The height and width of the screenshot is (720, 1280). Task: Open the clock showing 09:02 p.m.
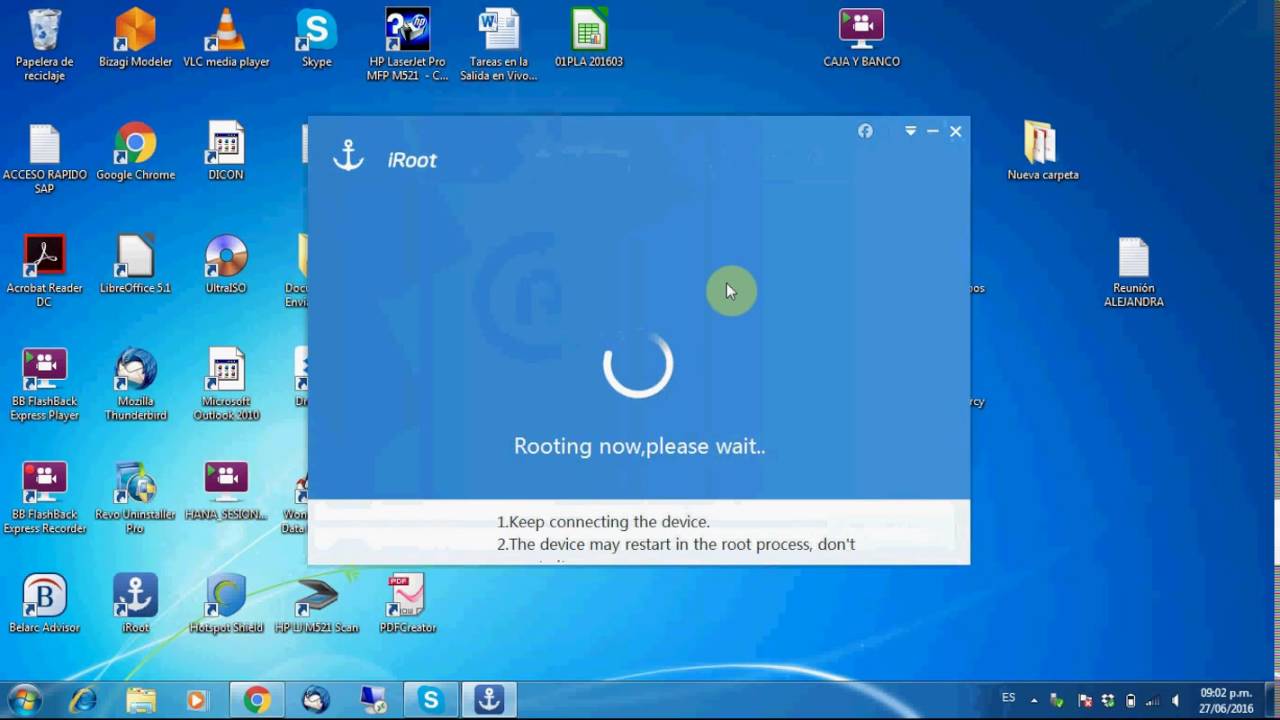coord(1227,700)
